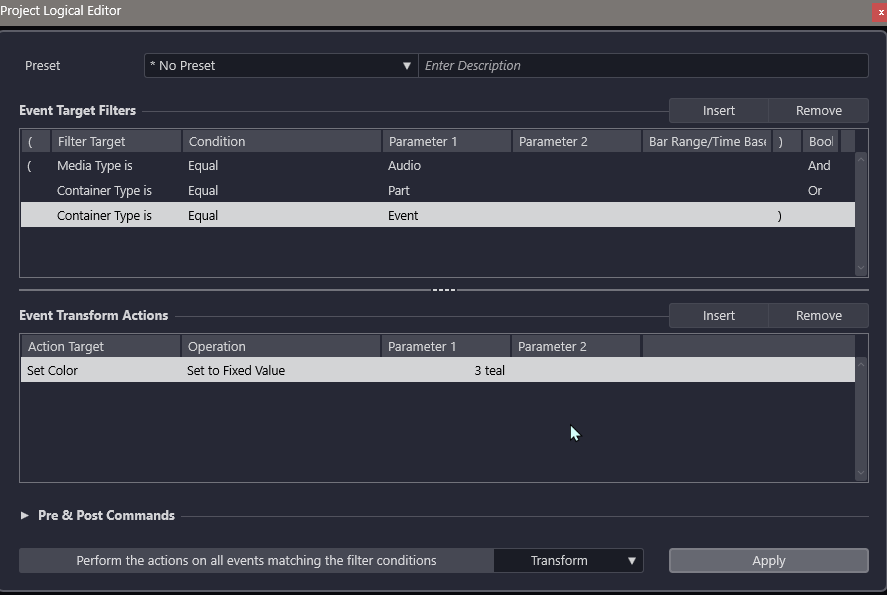The height and width of the screenshot is (595, 887).
Task: Click Insert above the Event Target Filters list
Action: tap(719, 110)
